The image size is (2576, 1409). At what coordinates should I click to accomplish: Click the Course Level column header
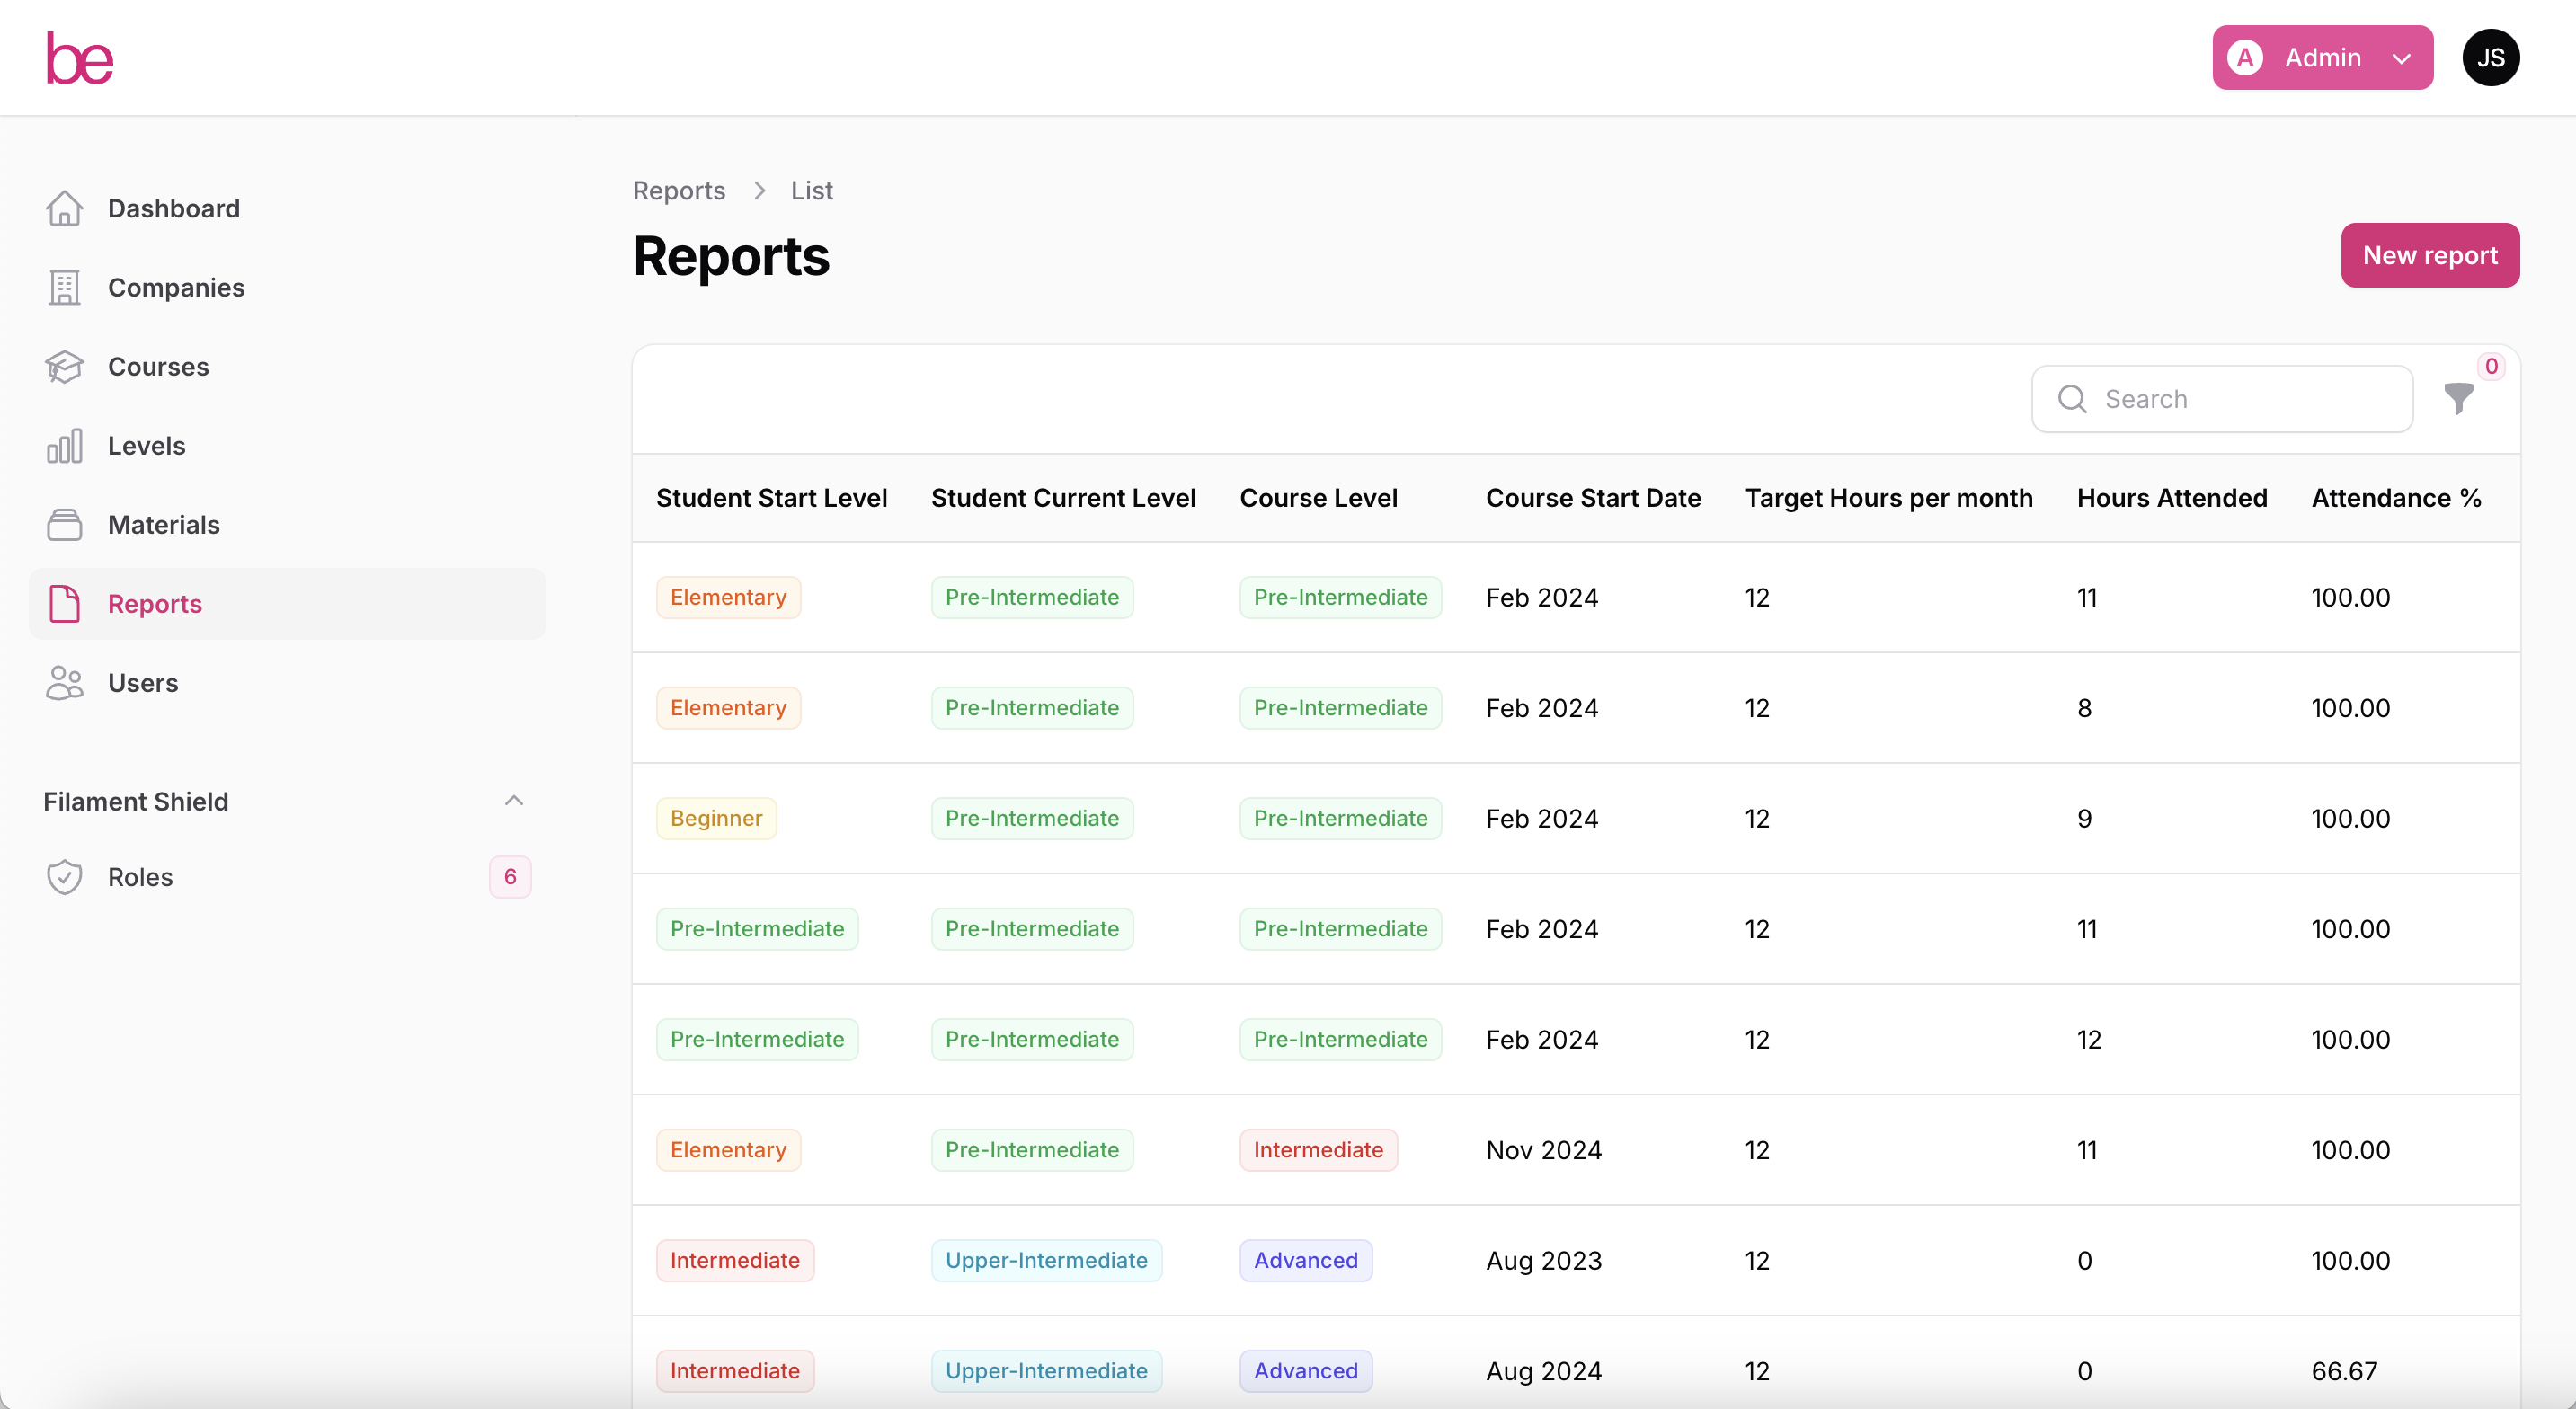tap(1317, 497)
